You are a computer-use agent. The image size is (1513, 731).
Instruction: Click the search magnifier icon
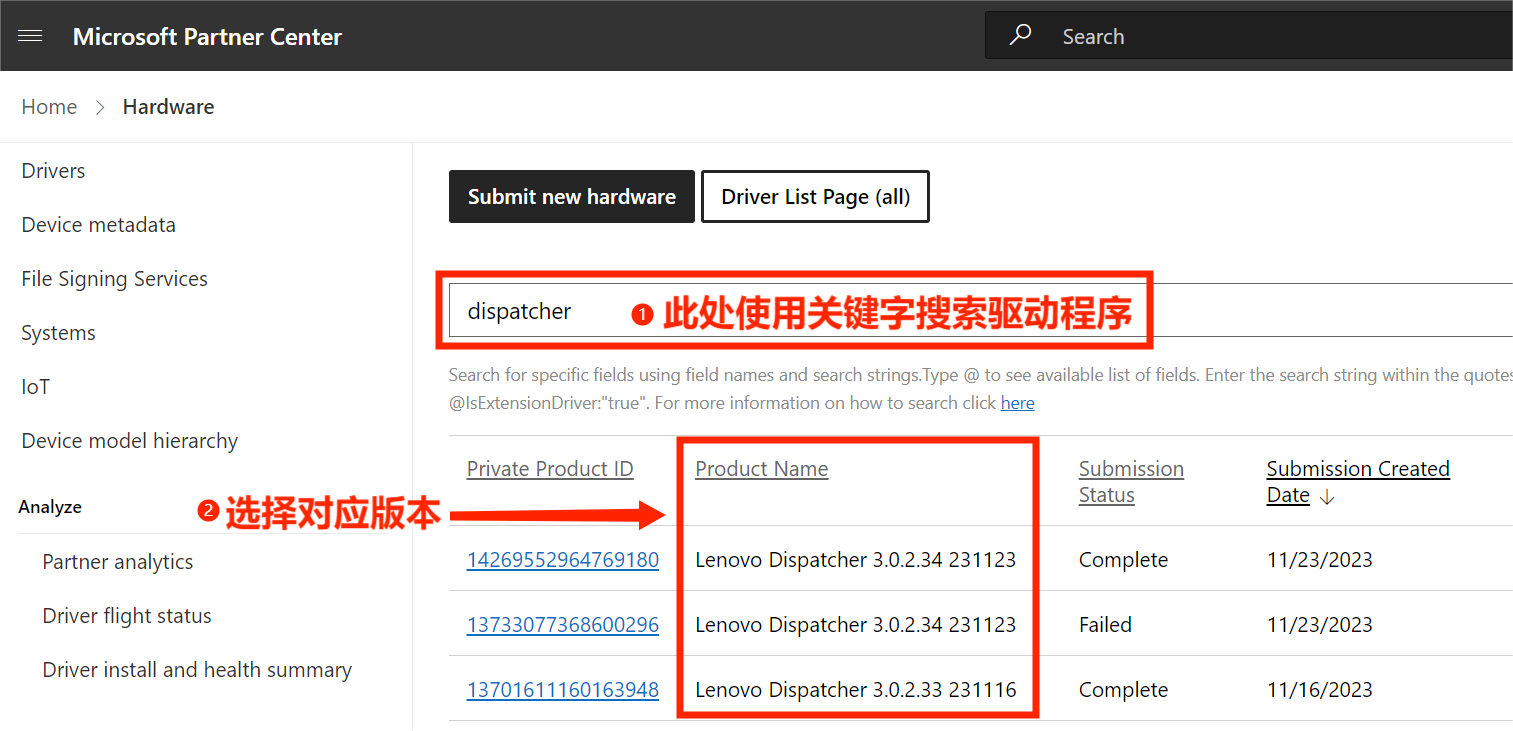pyautogui.click(x=1020, y=36)
